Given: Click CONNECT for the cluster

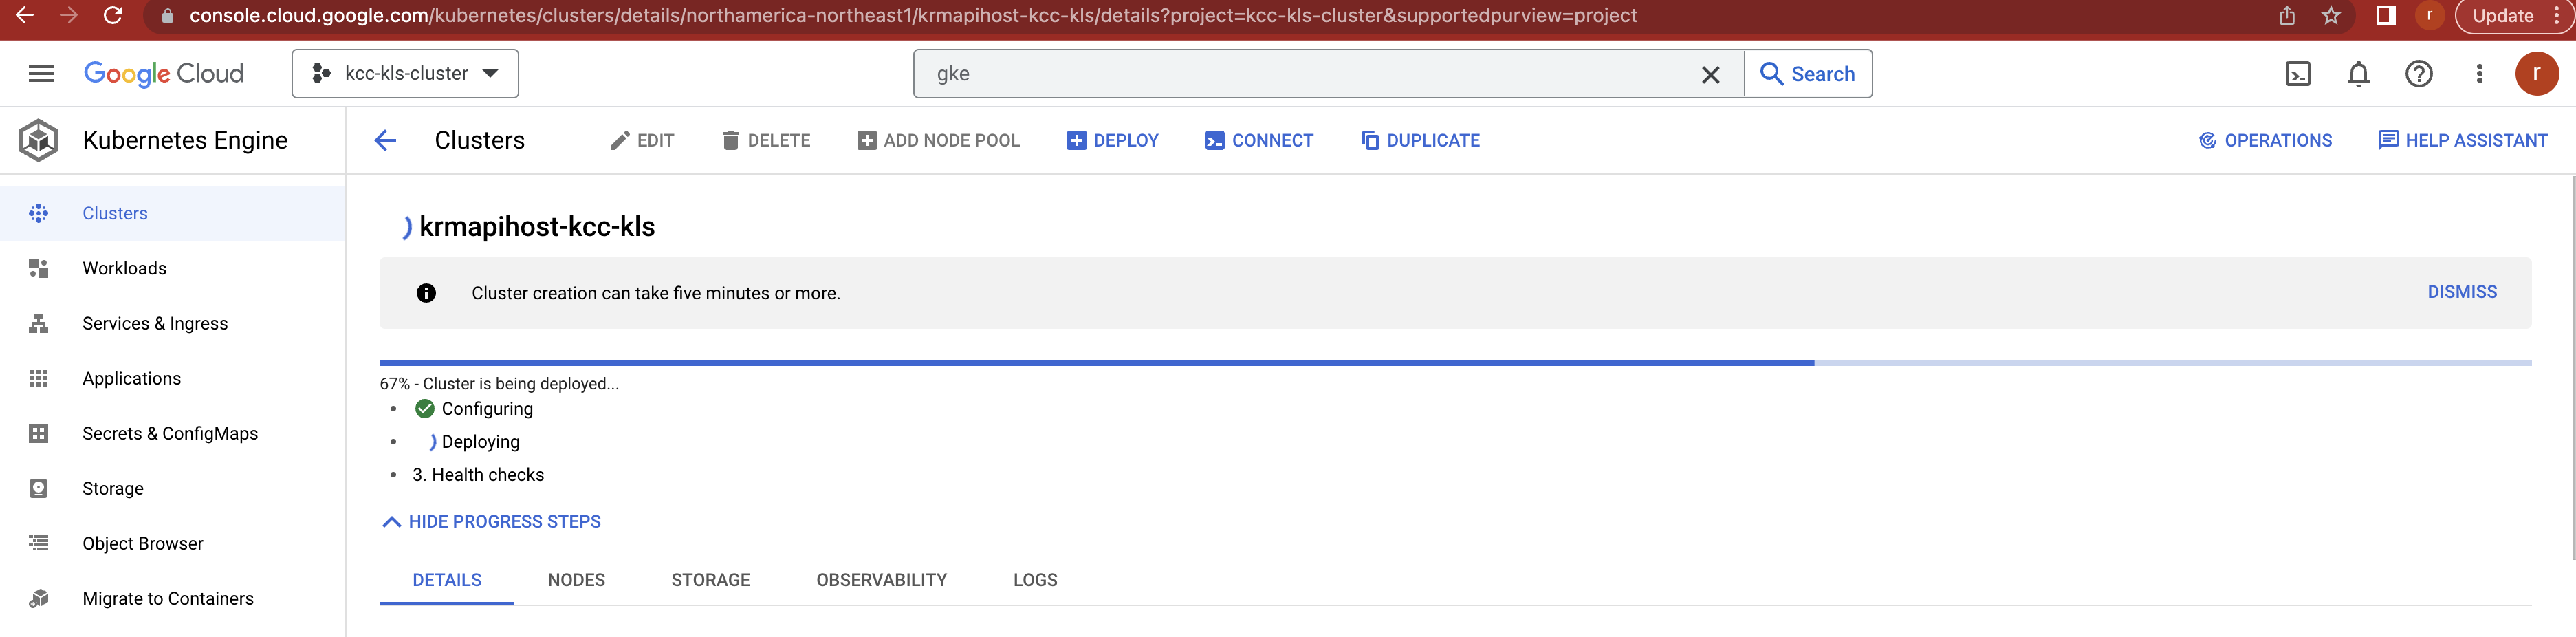Looking at the screenshot, I should (1259, 140).
